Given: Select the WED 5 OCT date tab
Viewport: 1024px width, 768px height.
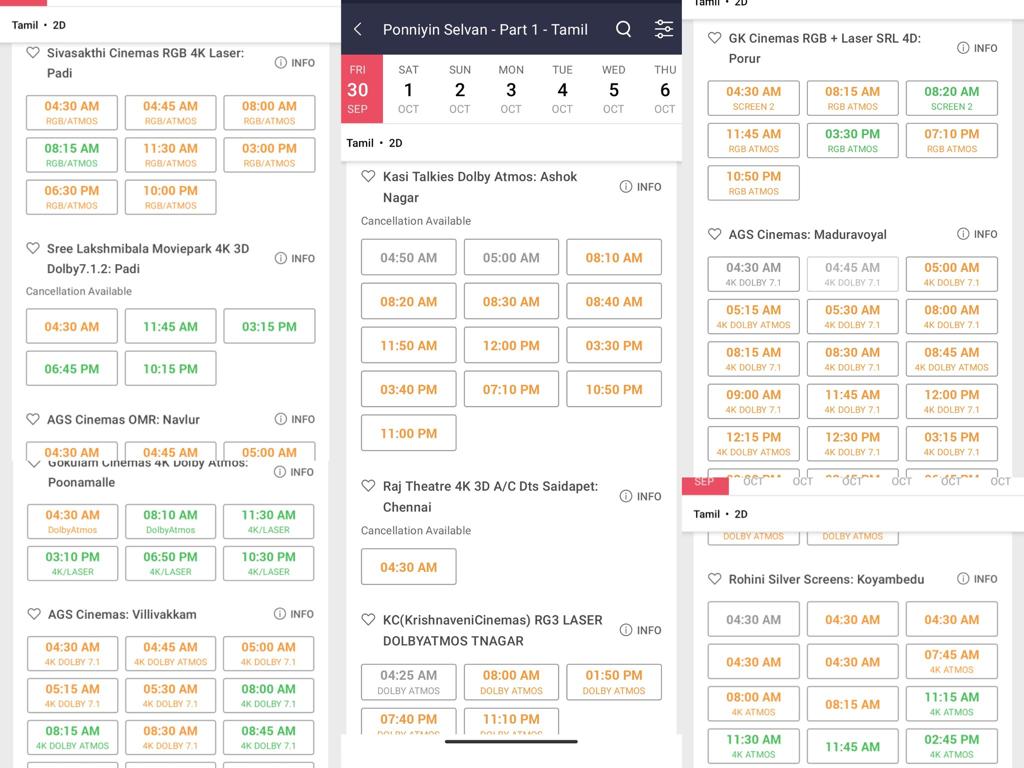Looking at the screenshot, I should tap(613, 89).
